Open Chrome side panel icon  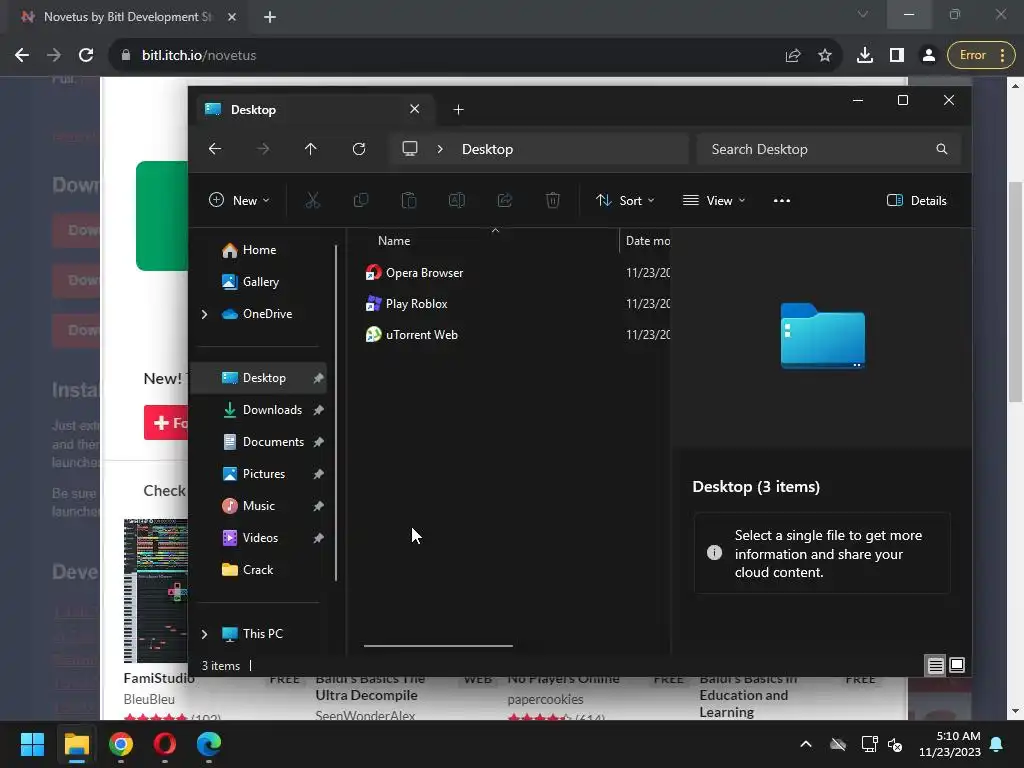pos(897,56)
